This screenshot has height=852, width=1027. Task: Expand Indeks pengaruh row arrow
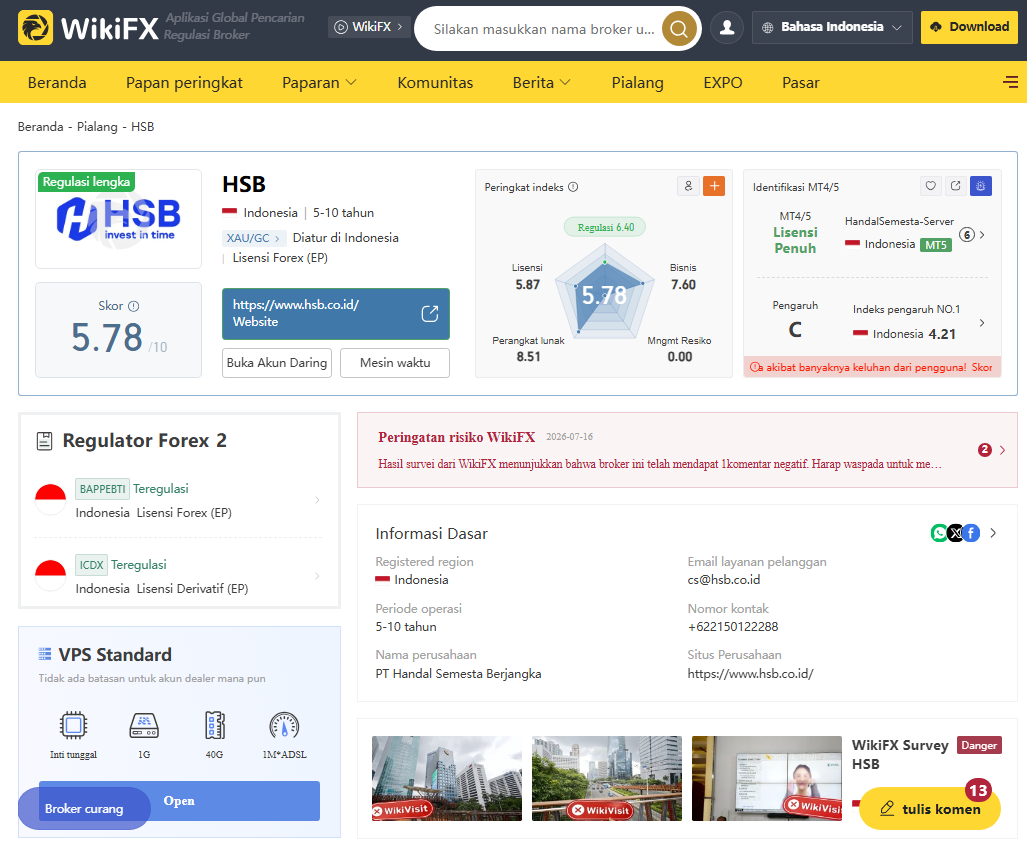(982, 322)
